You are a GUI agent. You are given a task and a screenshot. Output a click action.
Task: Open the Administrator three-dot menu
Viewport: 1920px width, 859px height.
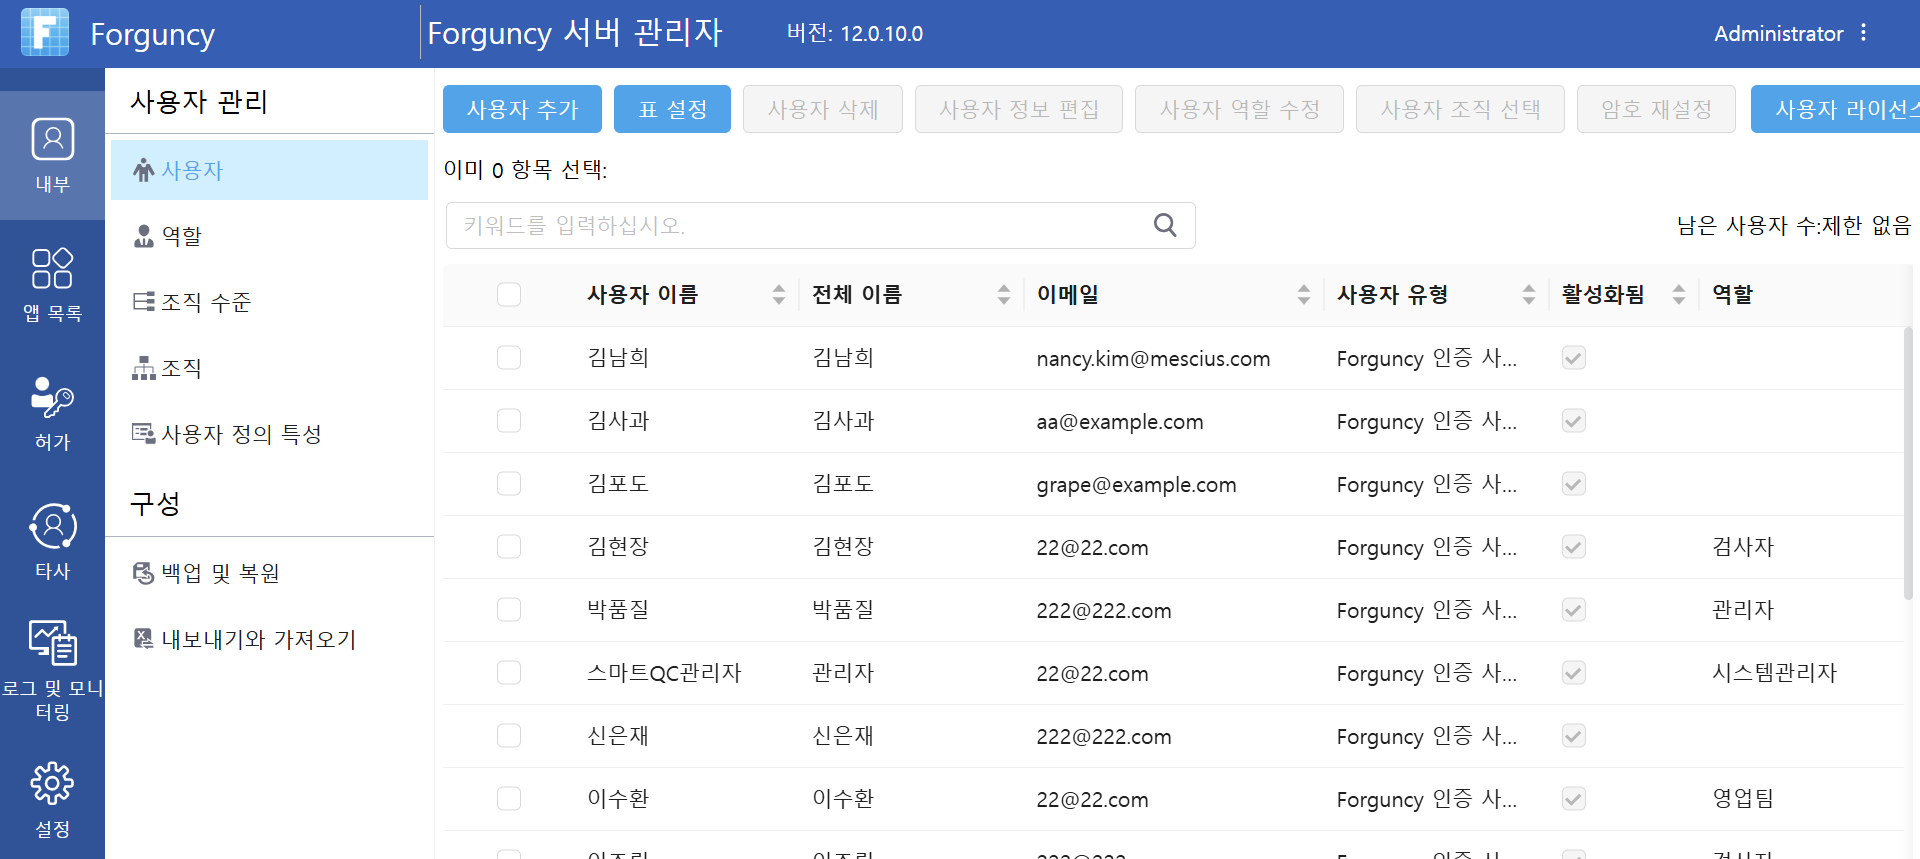pos(1863,33)
